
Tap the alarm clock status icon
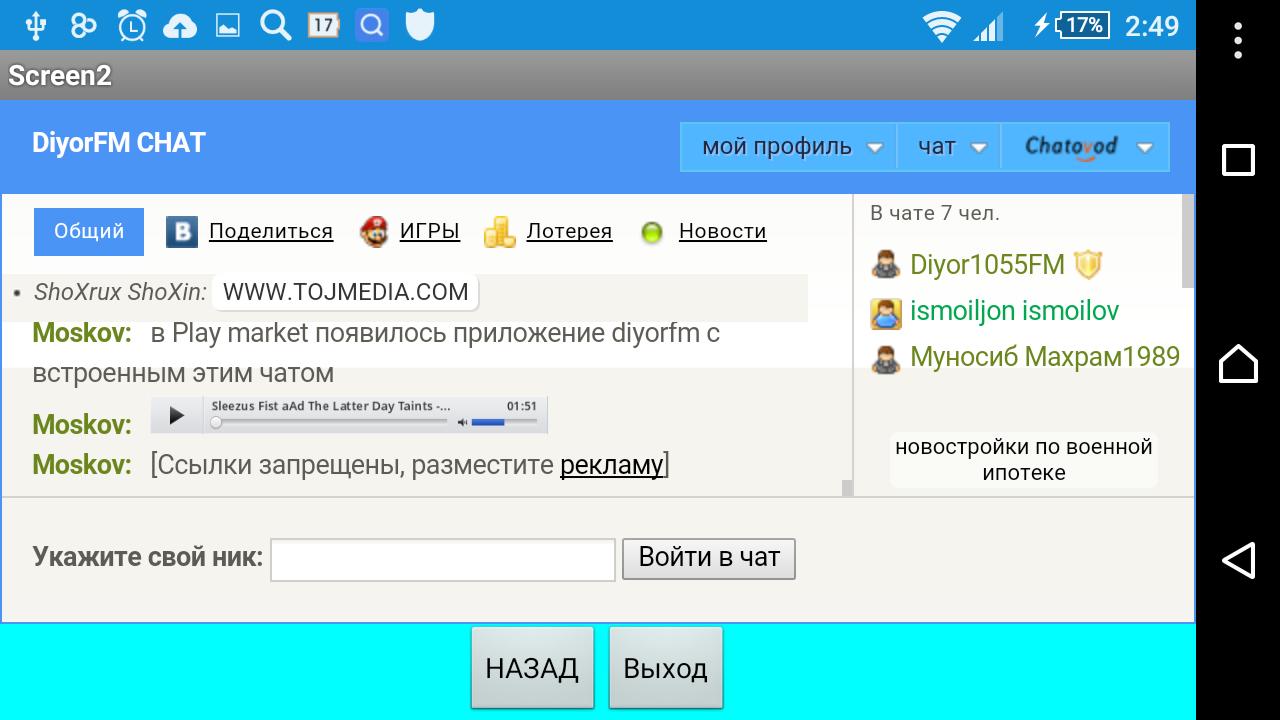coord(131,25)
